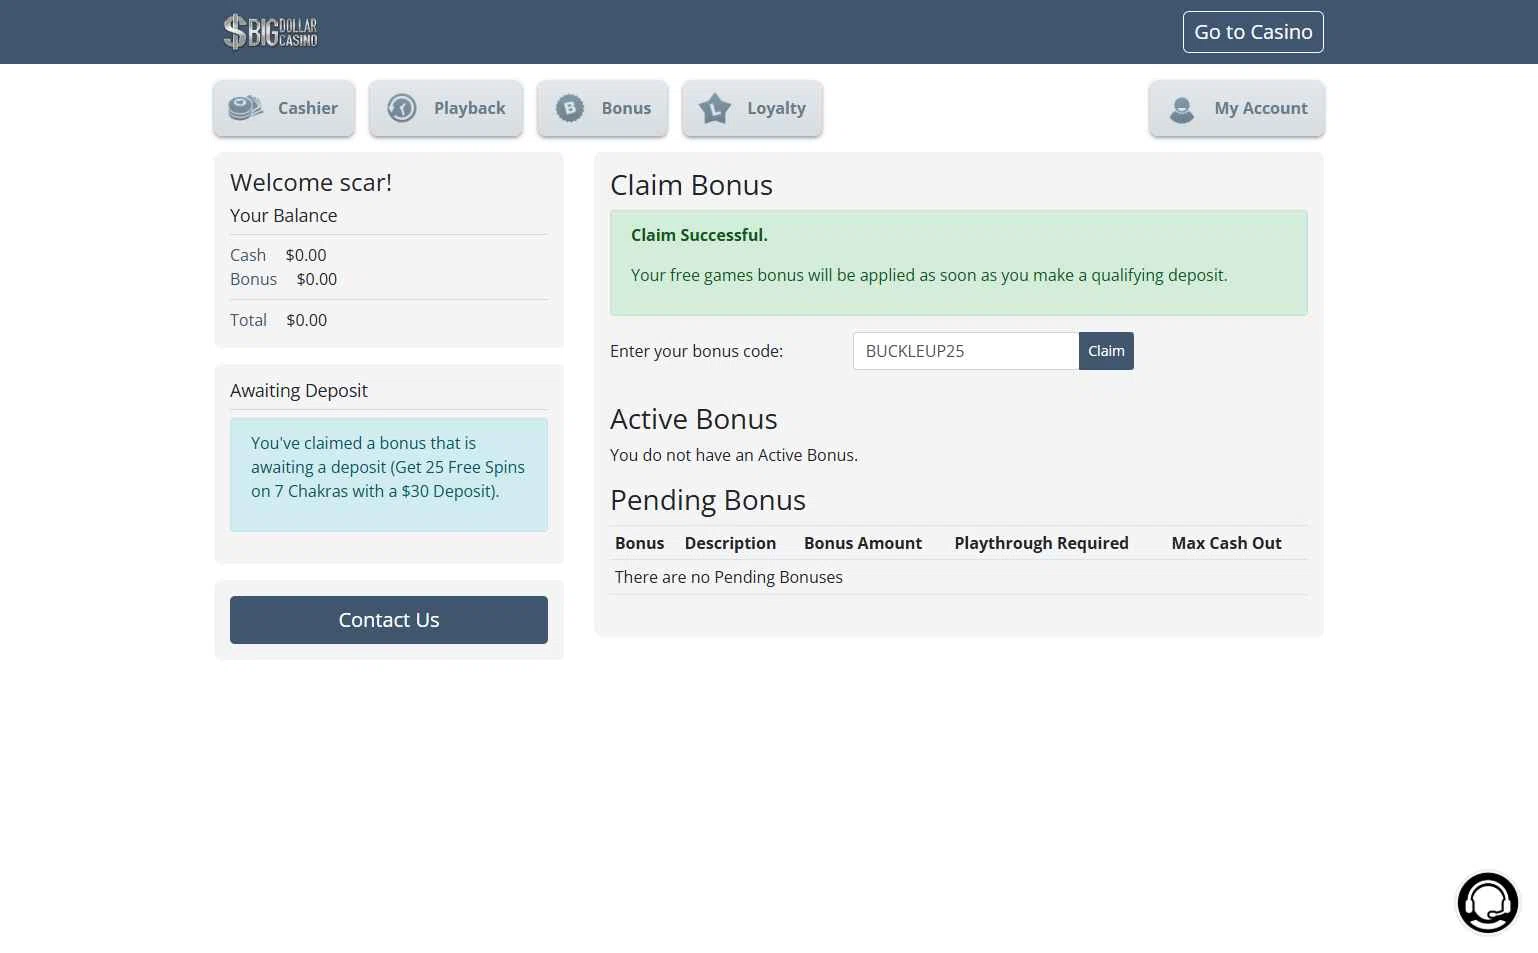
Task: Click the free games bonus qualifying deposit message
Action: pos(929,275)
